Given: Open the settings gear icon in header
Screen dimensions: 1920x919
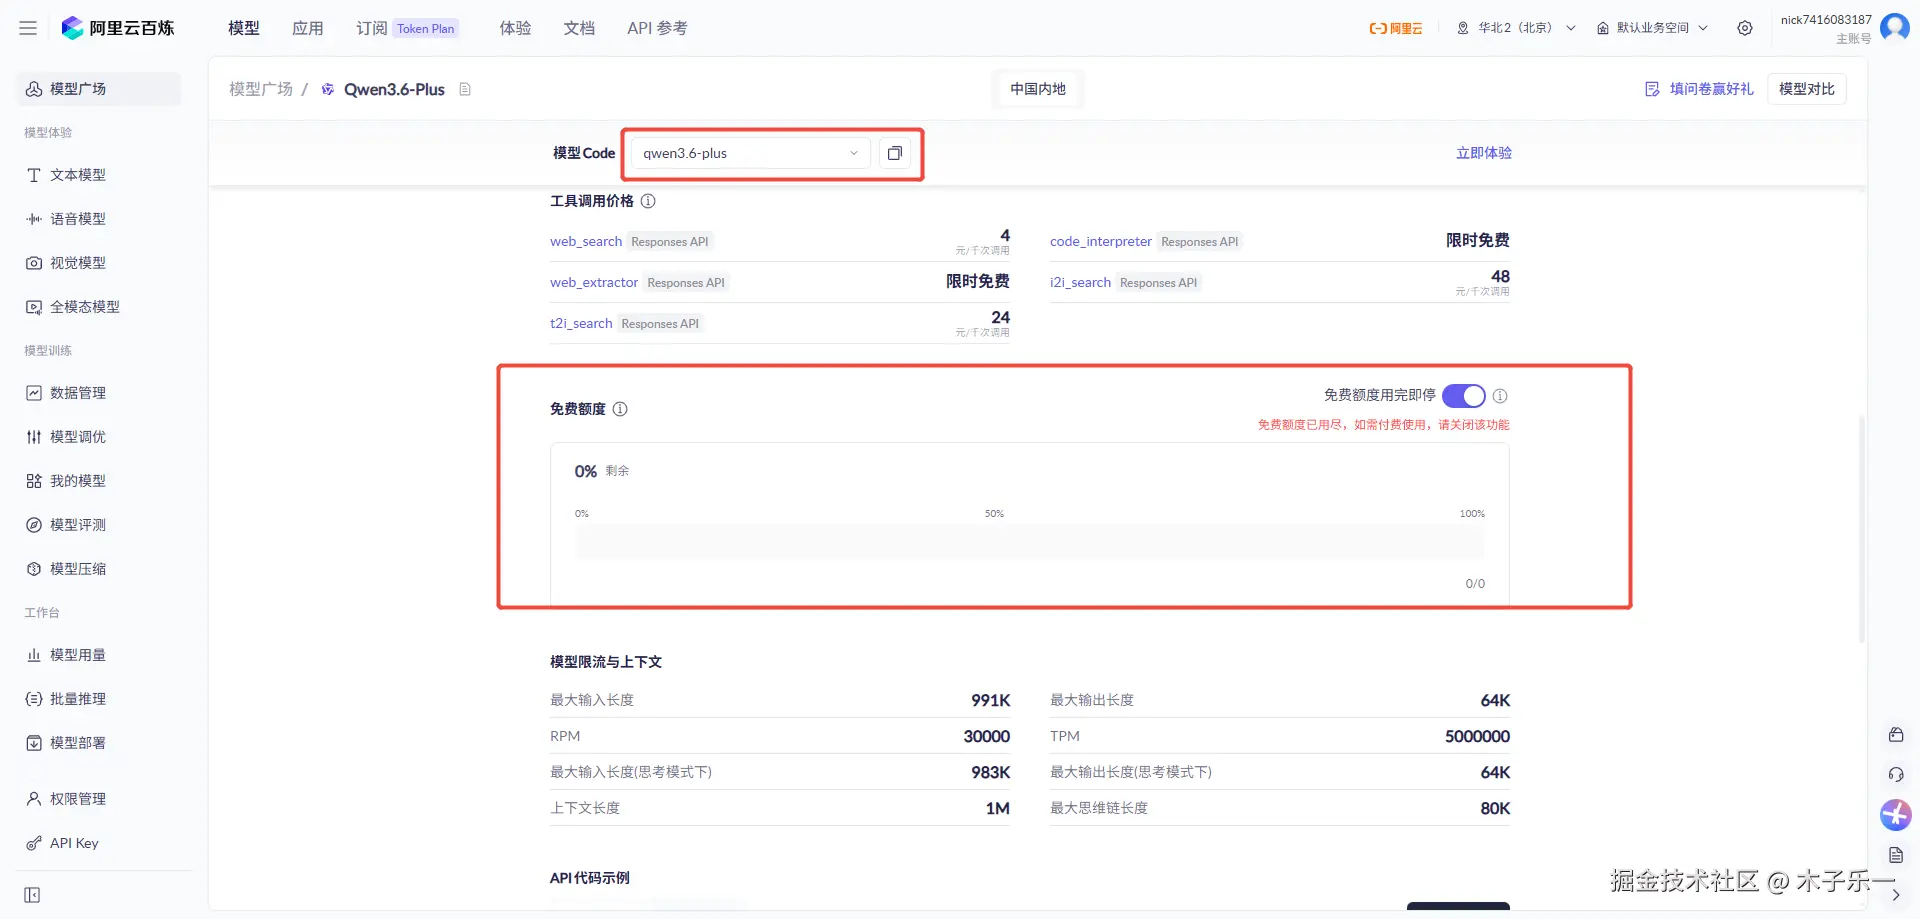Looking at the screenshot, I should tap(1745, 28).
